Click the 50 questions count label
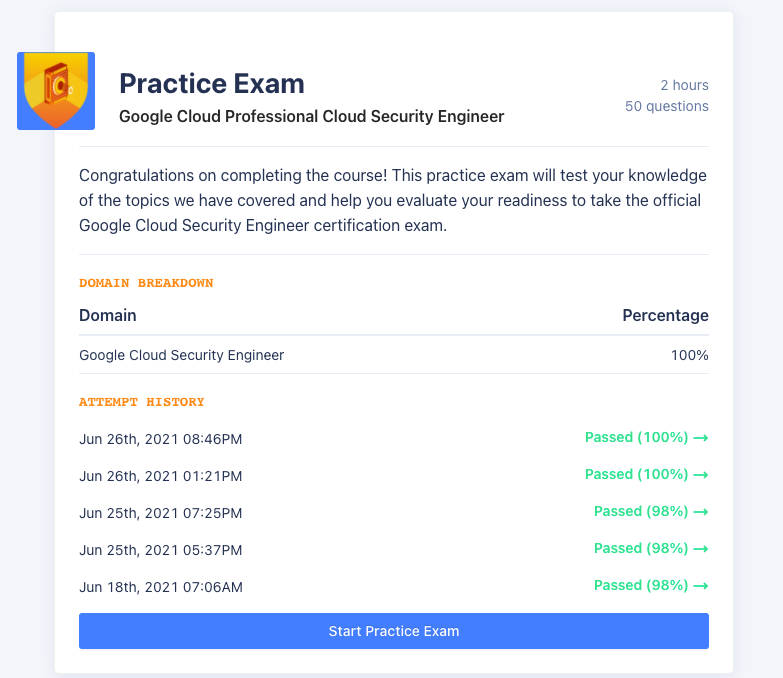This screenshot has height=678, width=783. tap(666, 106)
